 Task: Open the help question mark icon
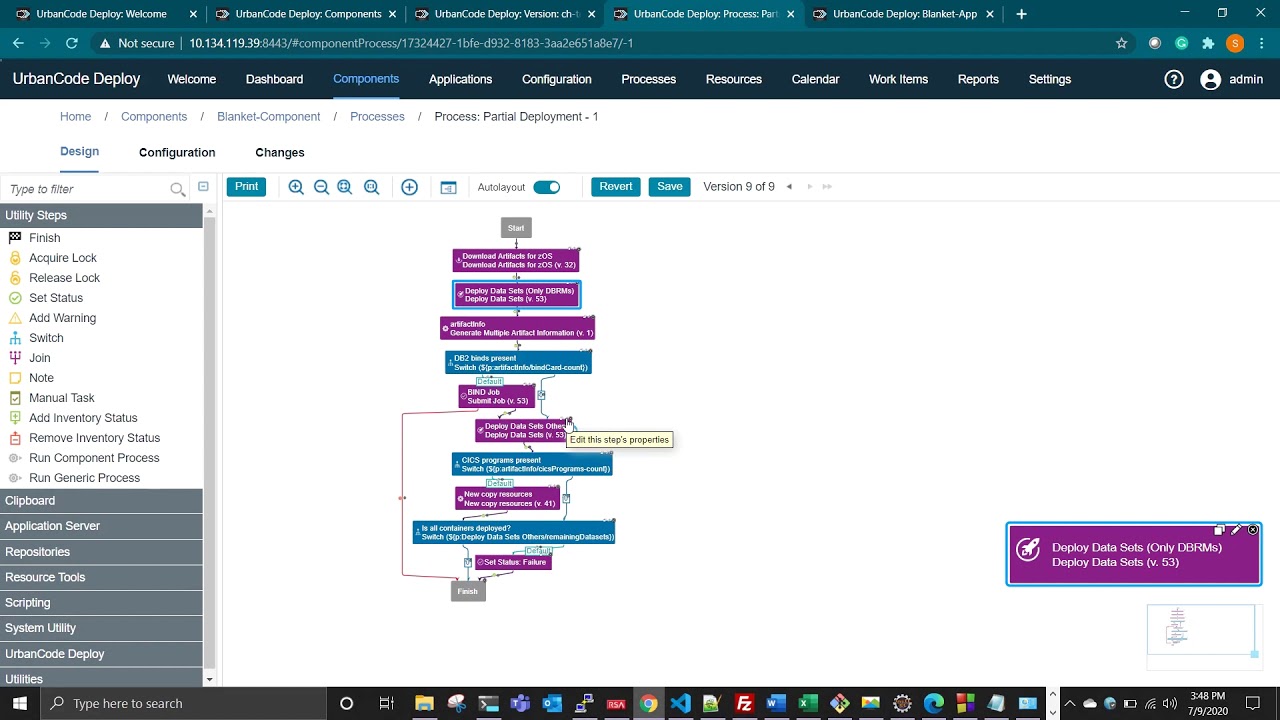[1174, 79]
